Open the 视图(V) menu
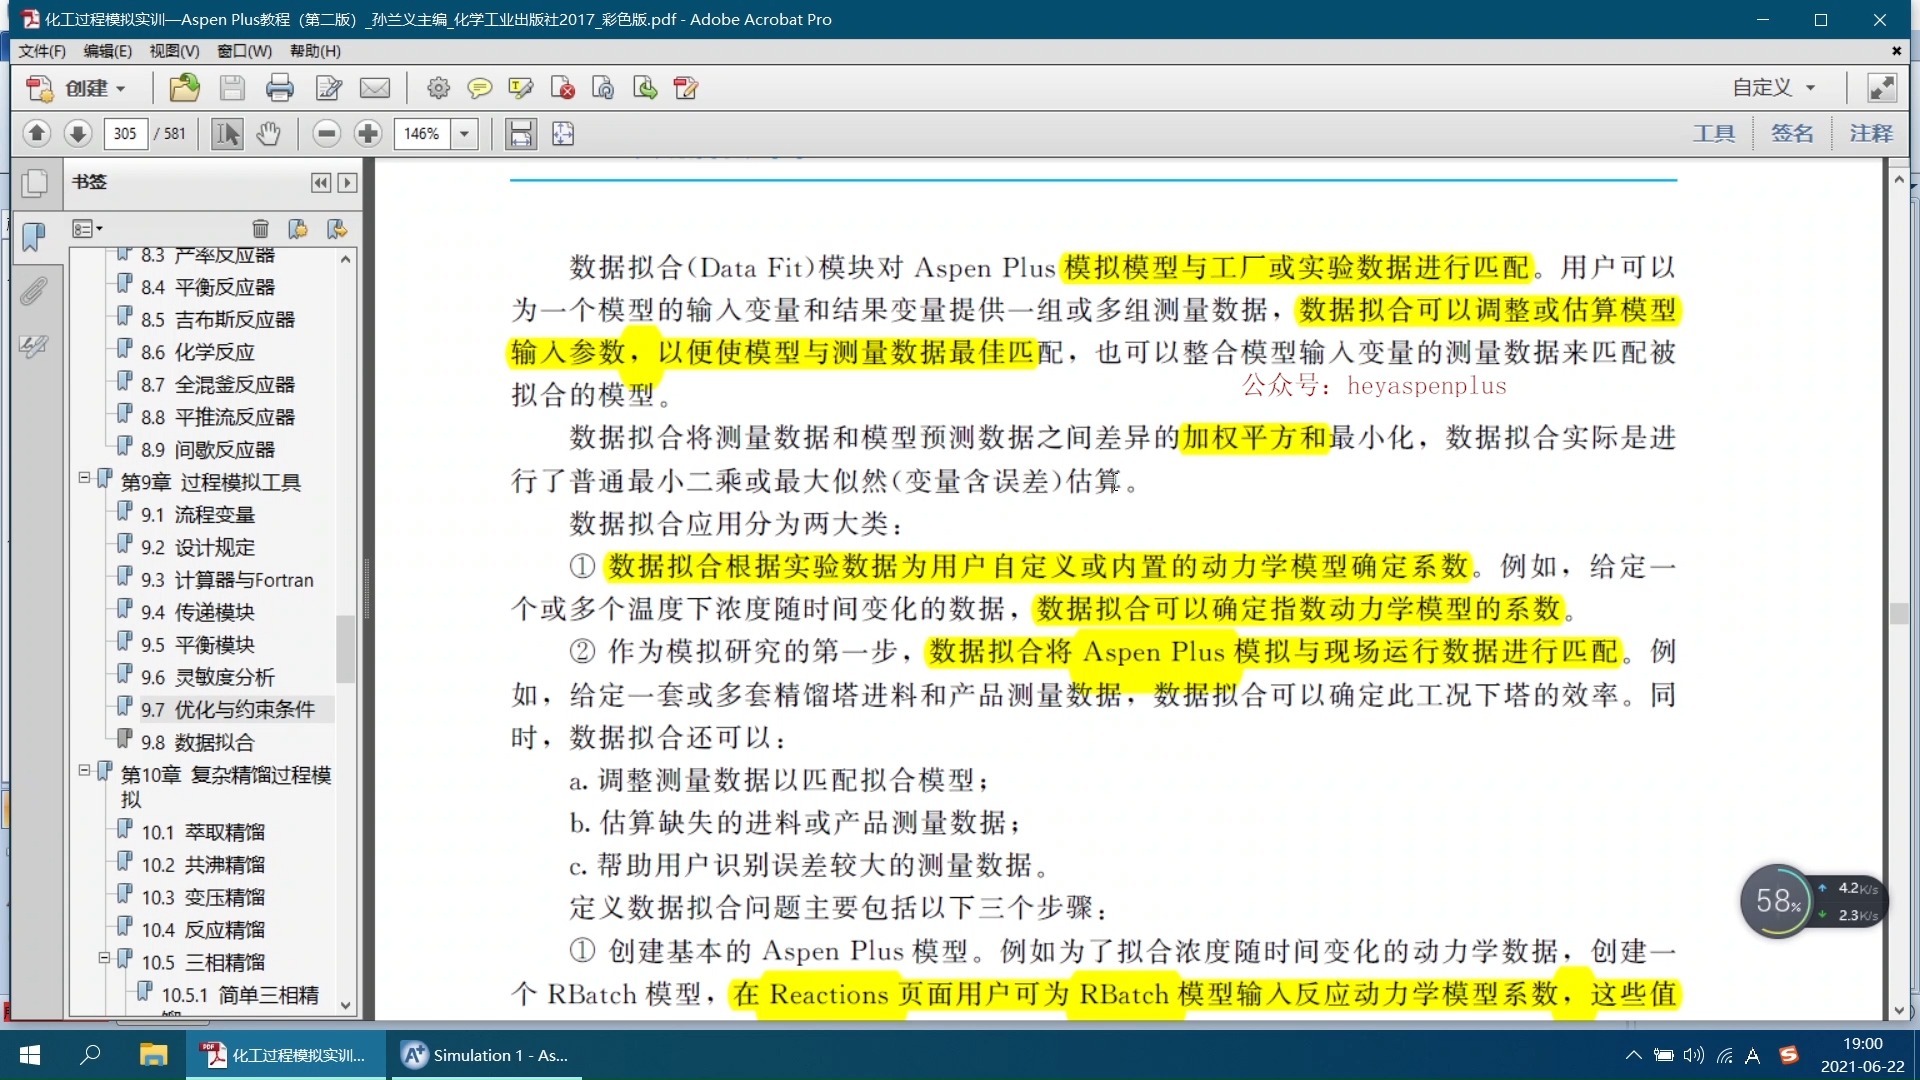 point(174,51)
